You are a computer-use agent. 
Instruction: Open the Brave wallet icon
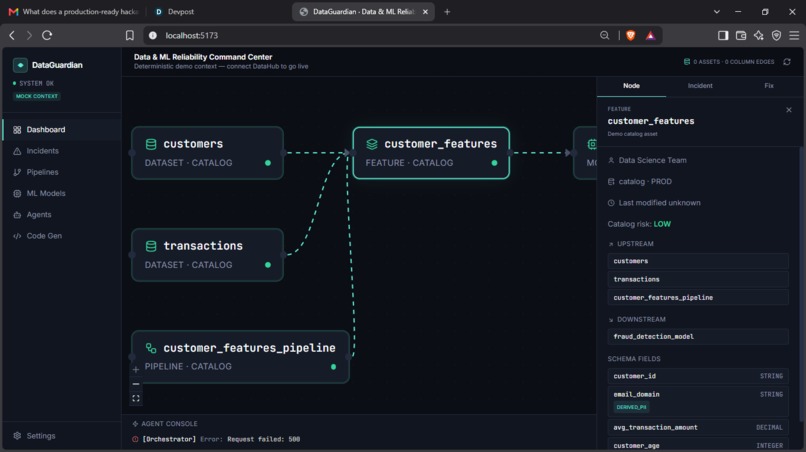741,35
